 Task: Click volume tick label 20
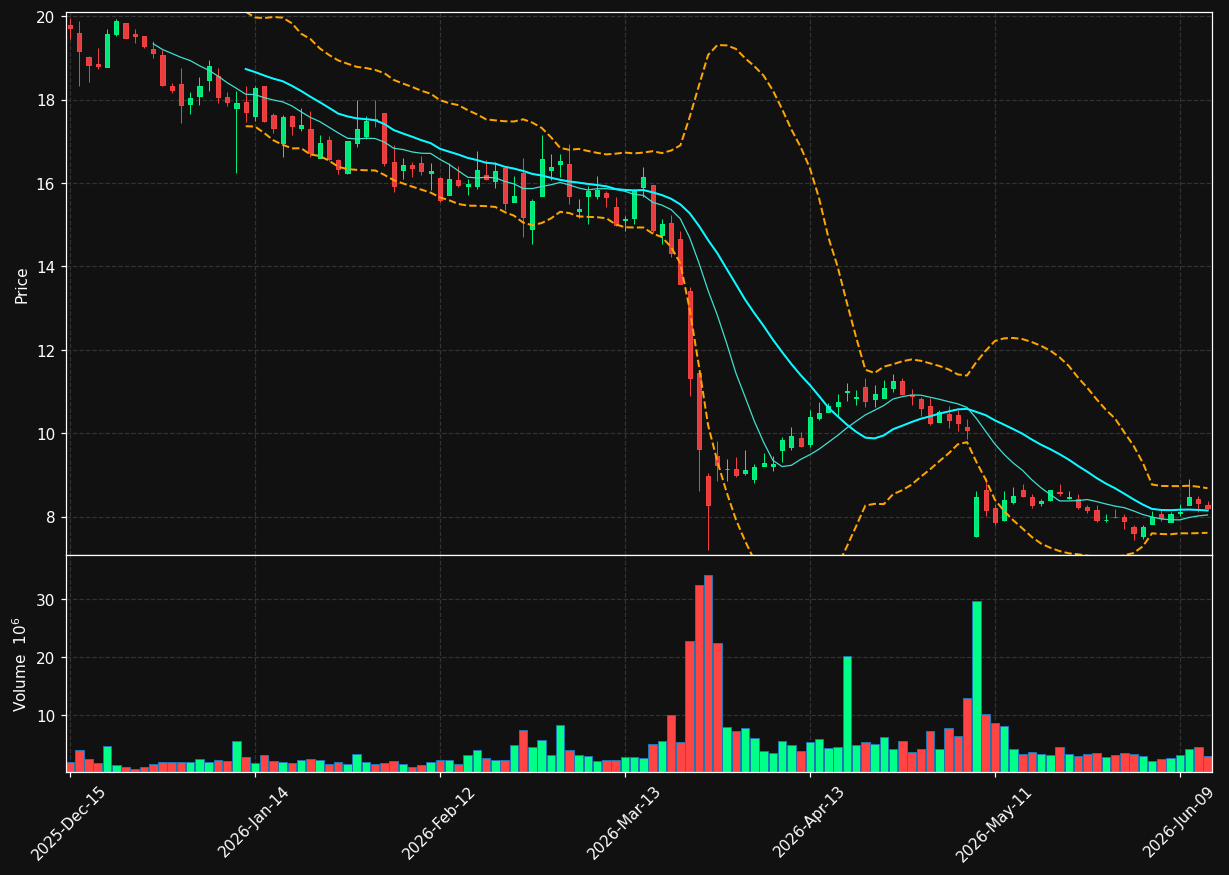[46, 658]
